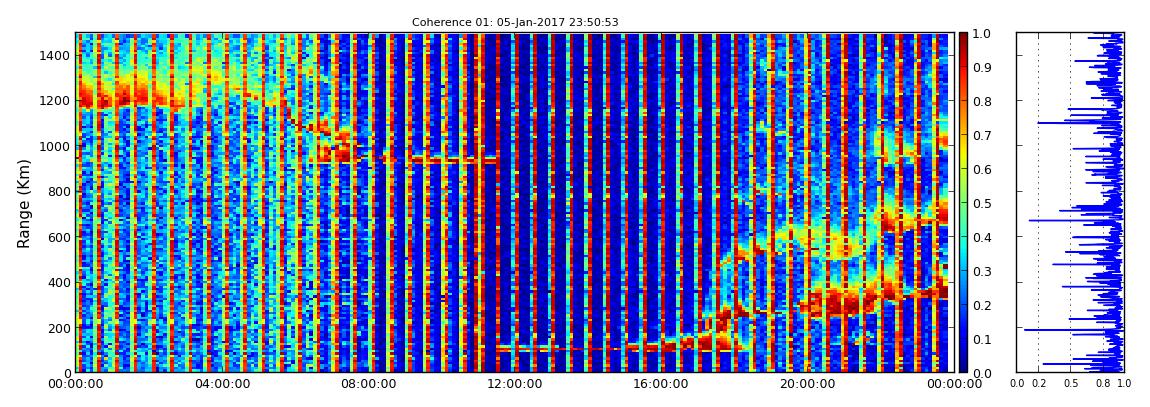This screenshot has height=407, width=1150.
Task: Click the colorbar 0.4 label
Action: (982, 237)
